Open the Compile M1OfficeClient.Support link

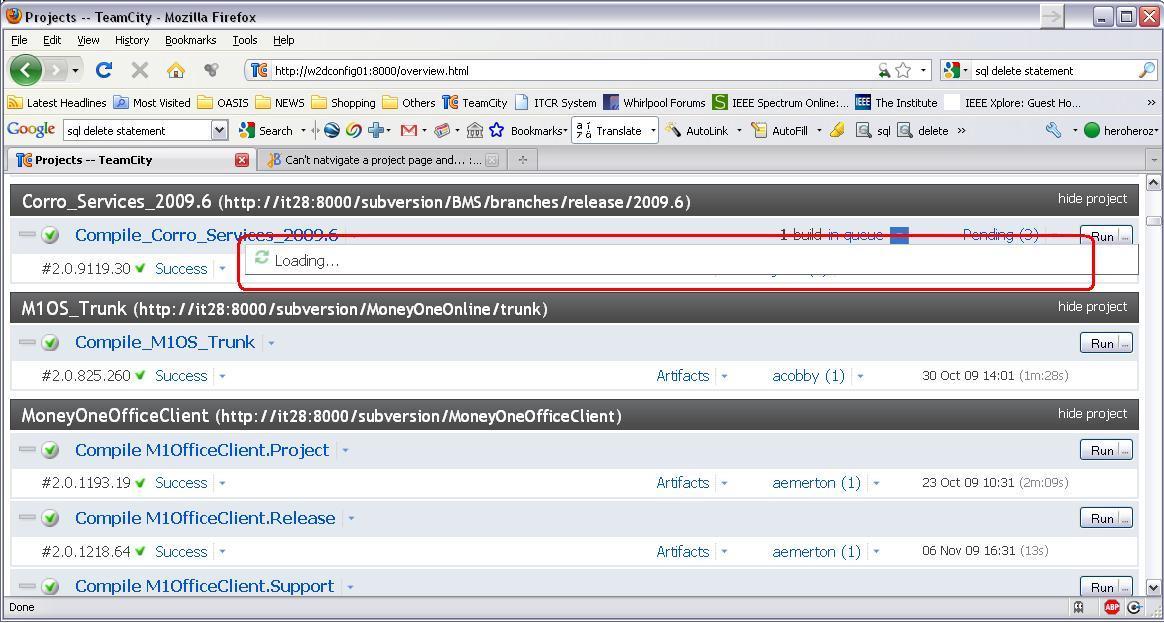tap(204, 586)
